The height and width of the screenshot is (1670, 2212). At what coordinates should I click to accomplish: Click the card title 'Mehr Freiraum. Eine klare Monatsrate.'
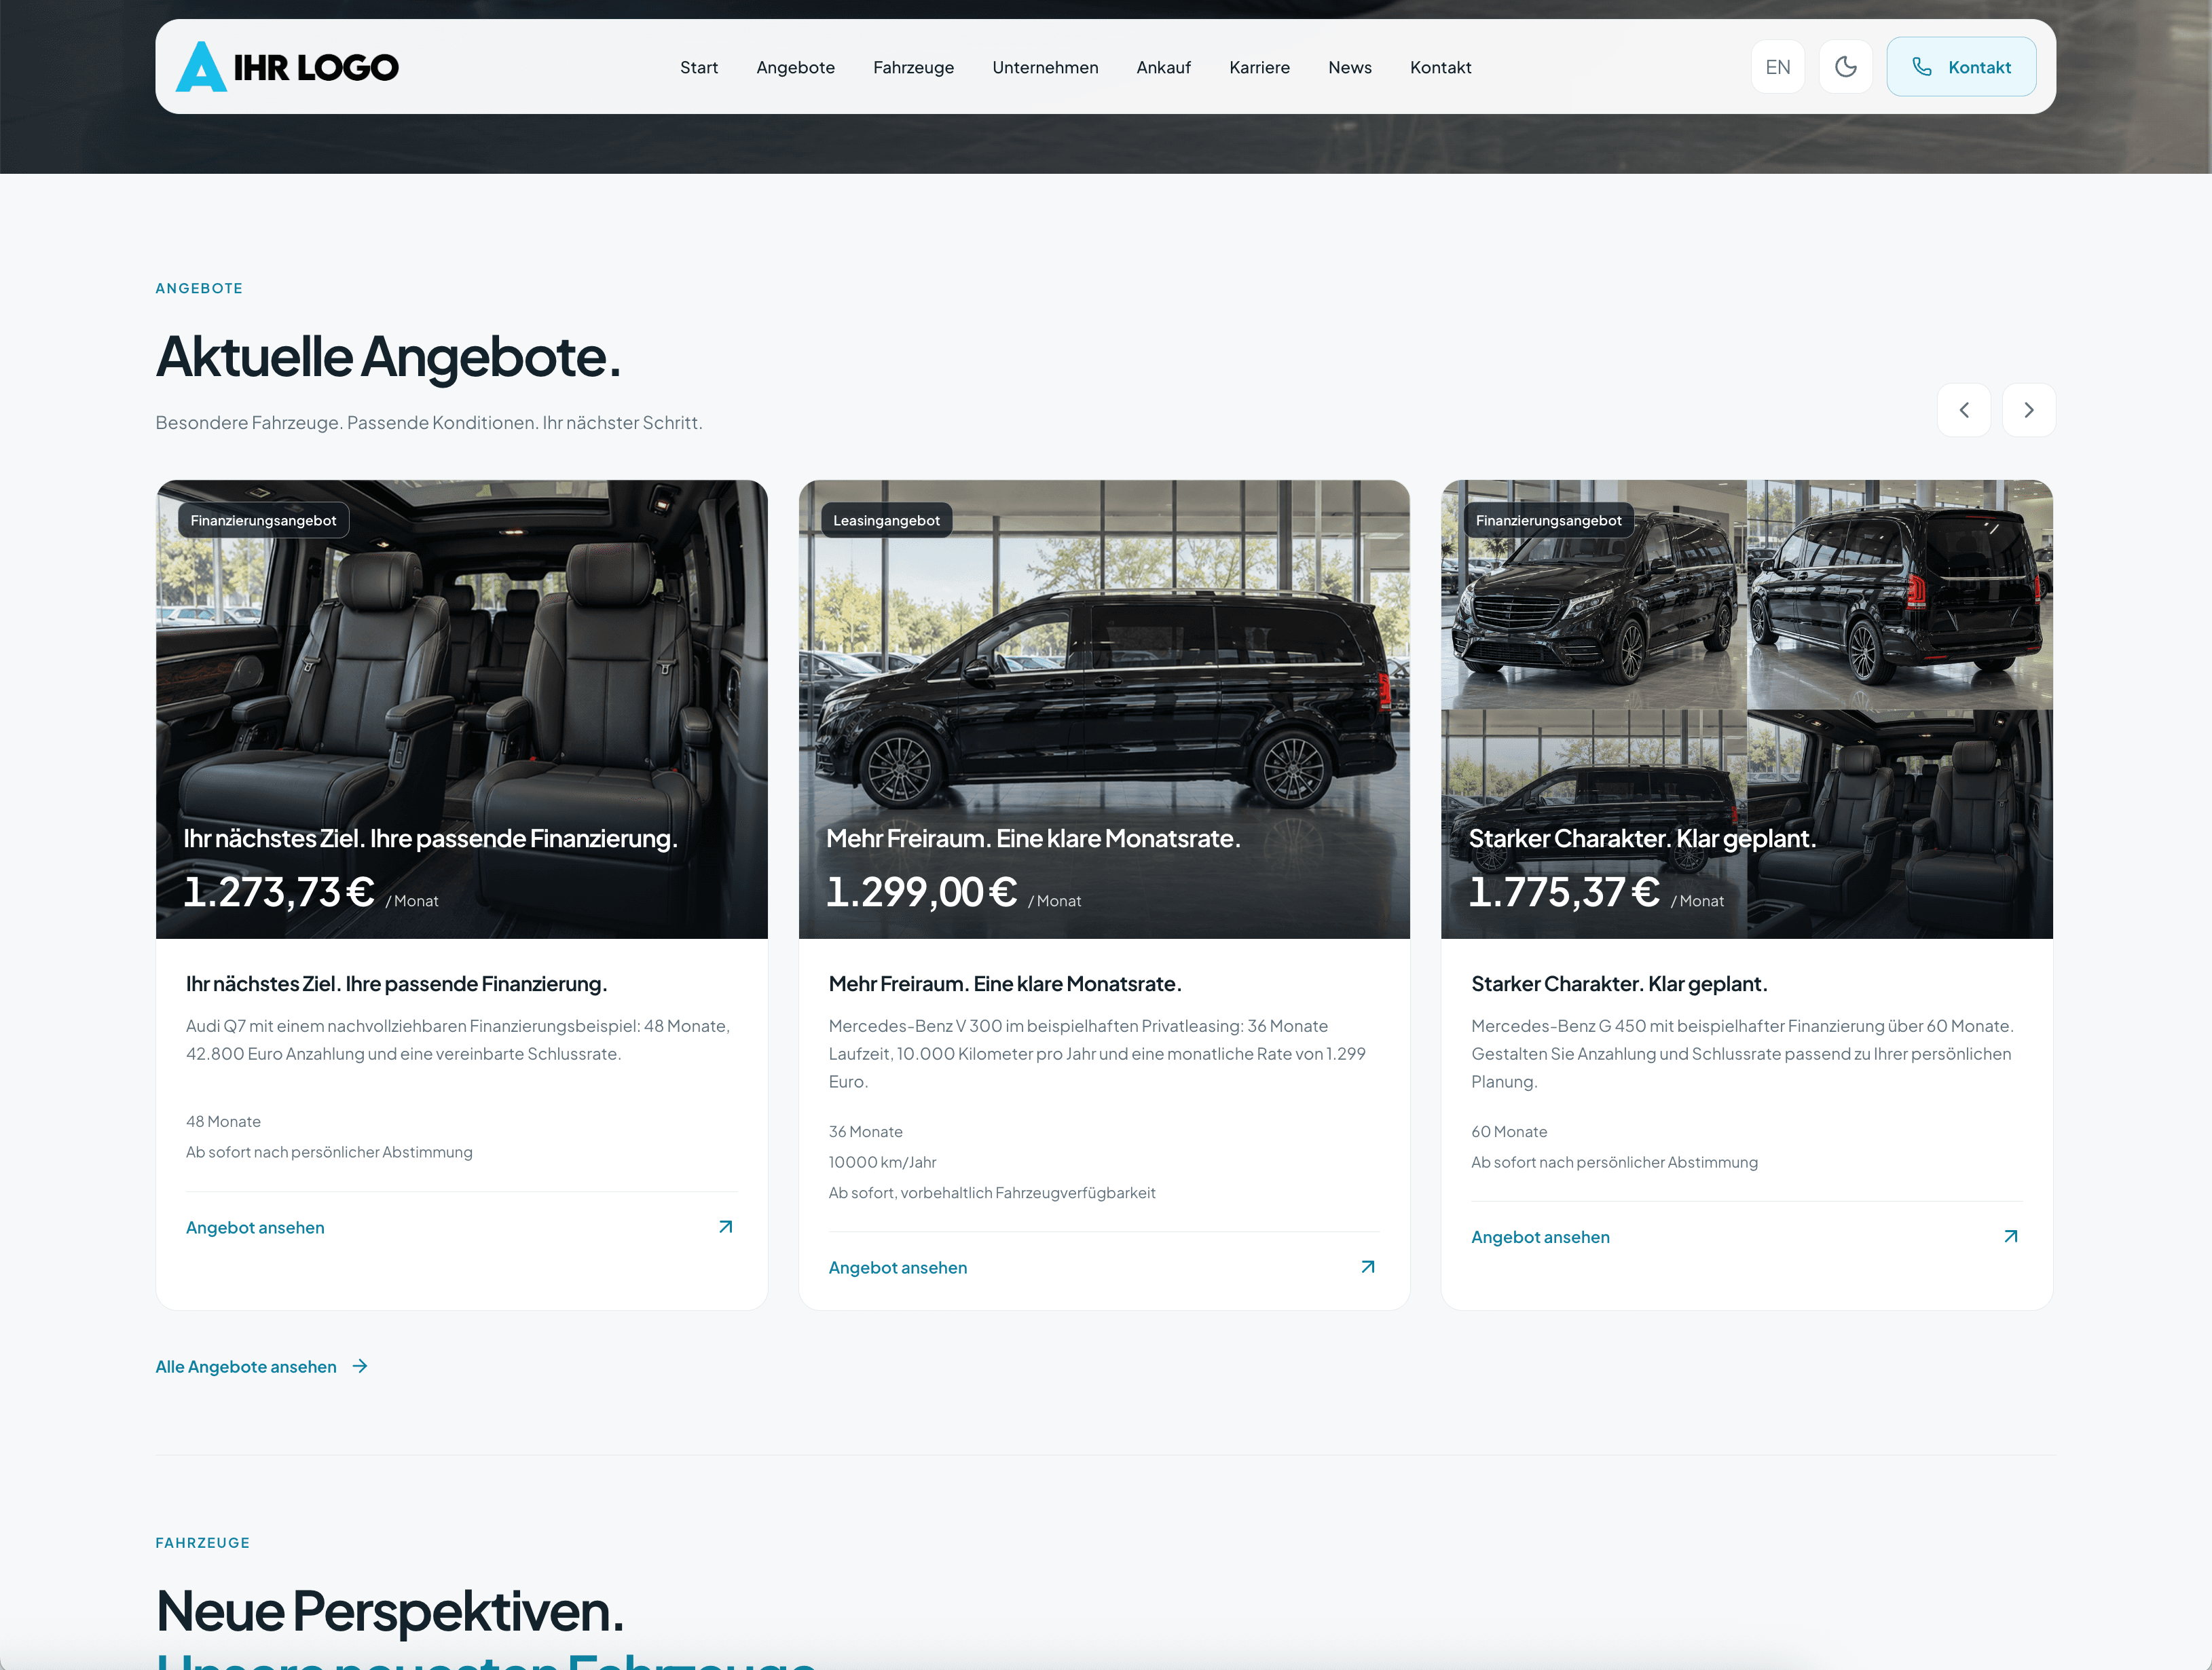[1005, 984]
